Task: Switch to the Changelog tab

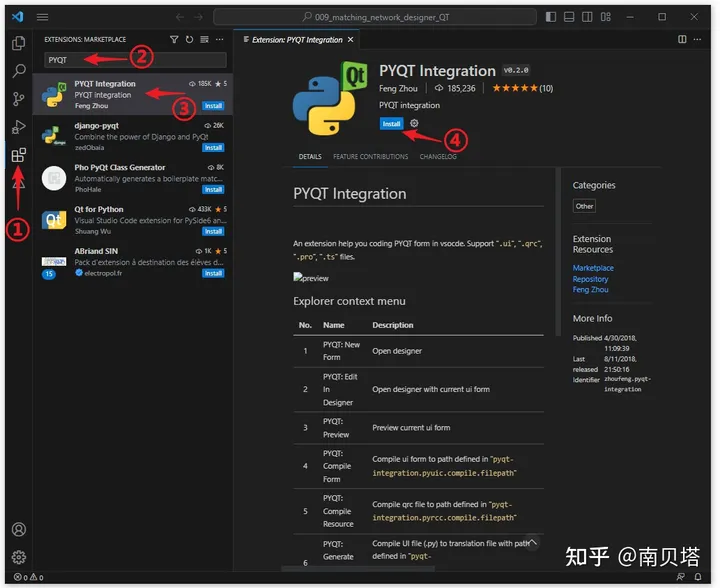Action: (x=438, y=157)
